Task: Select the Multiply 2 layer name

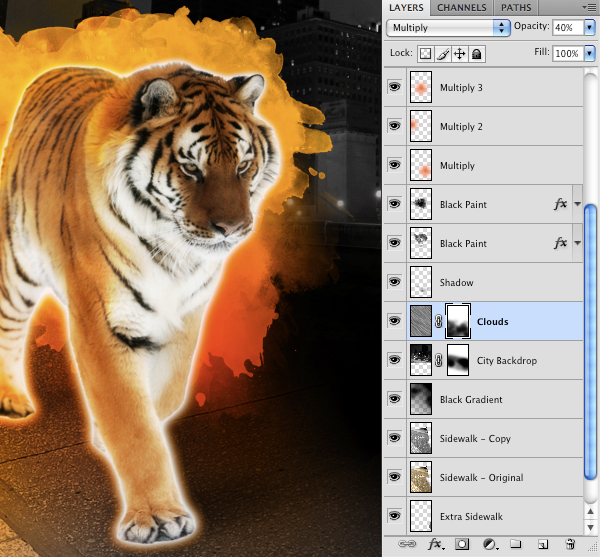Action: click(461, 127)
